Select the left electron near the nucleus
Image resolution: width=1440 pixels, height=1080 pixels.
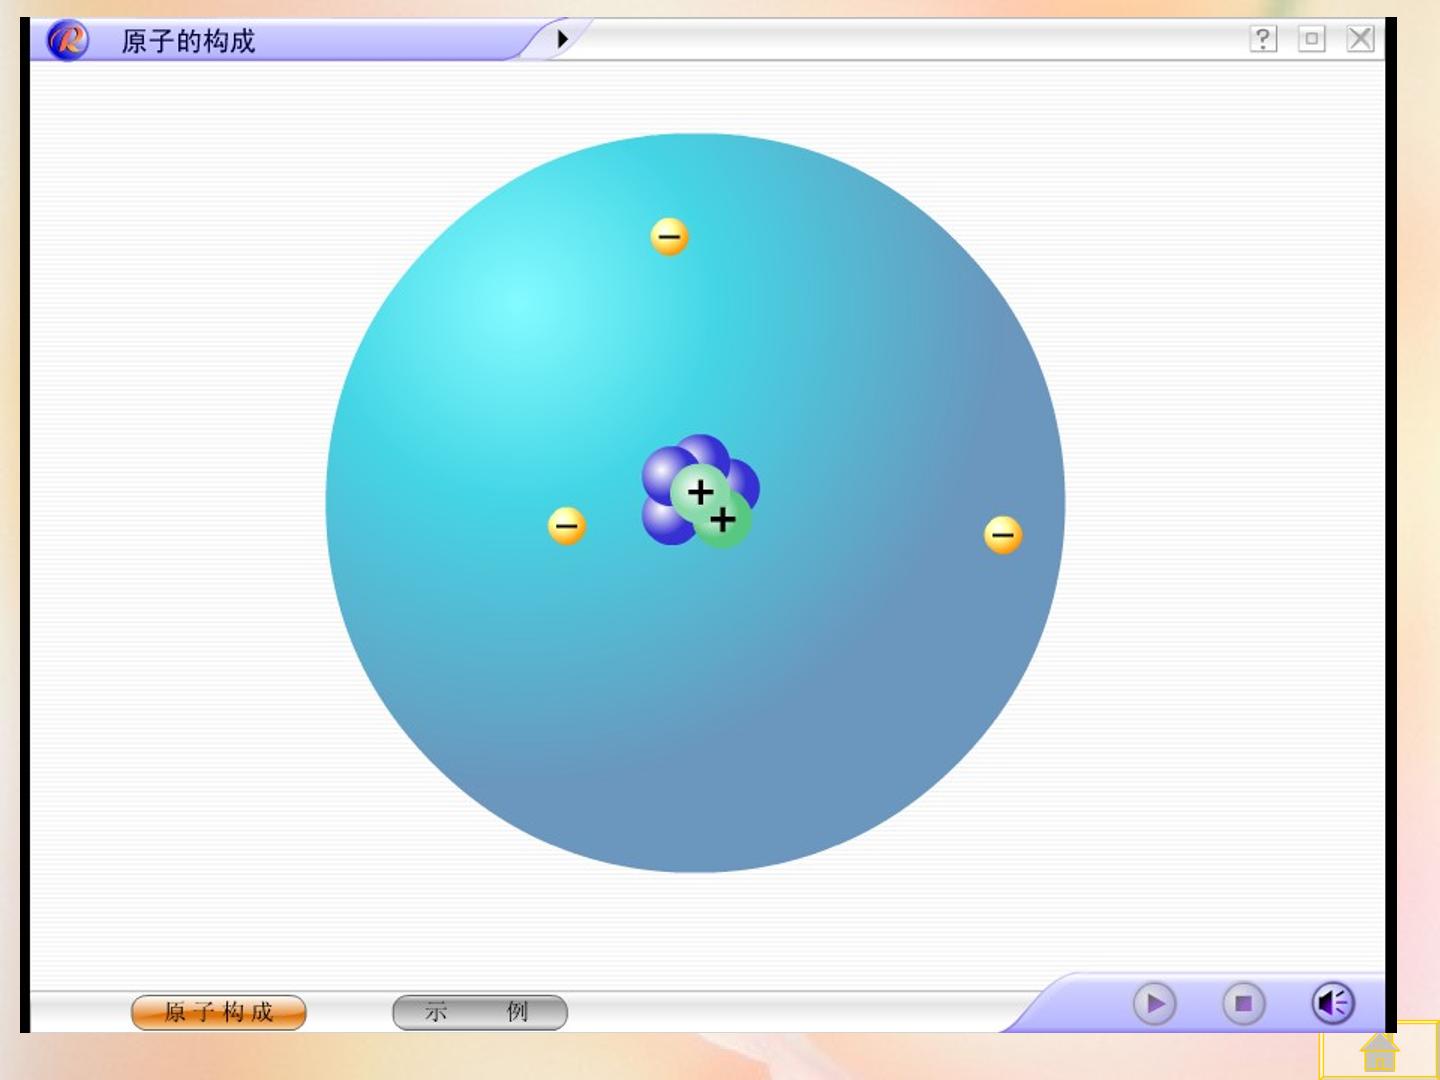567,526
